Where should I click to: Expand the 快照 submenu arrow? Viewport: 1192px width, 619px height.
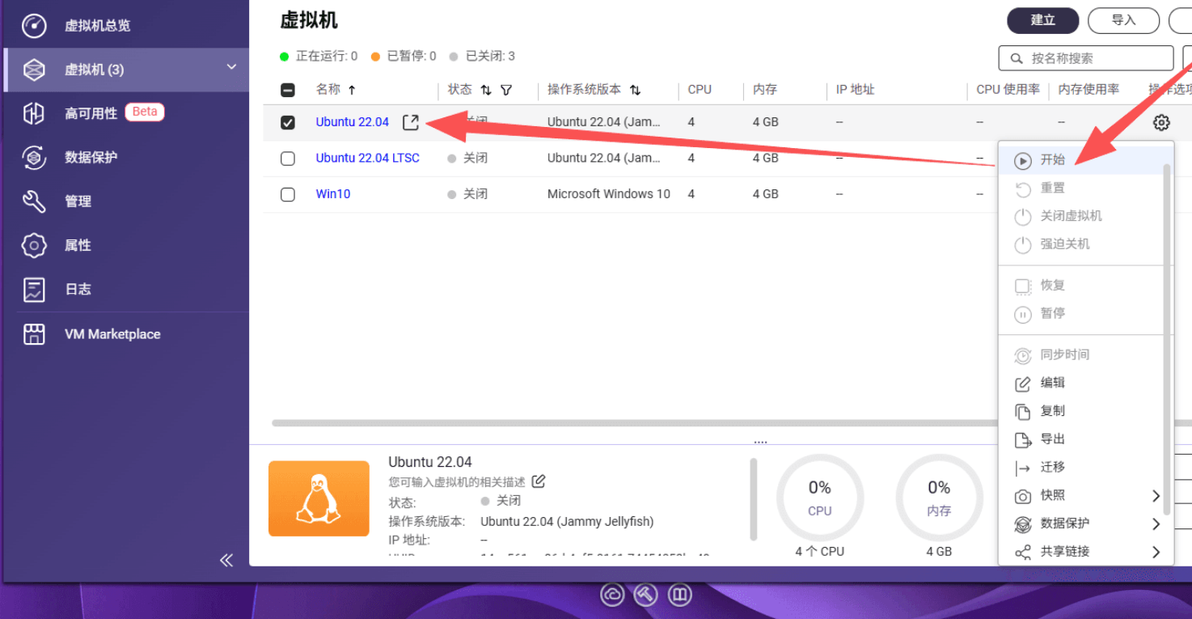(x=1156, y=496)
